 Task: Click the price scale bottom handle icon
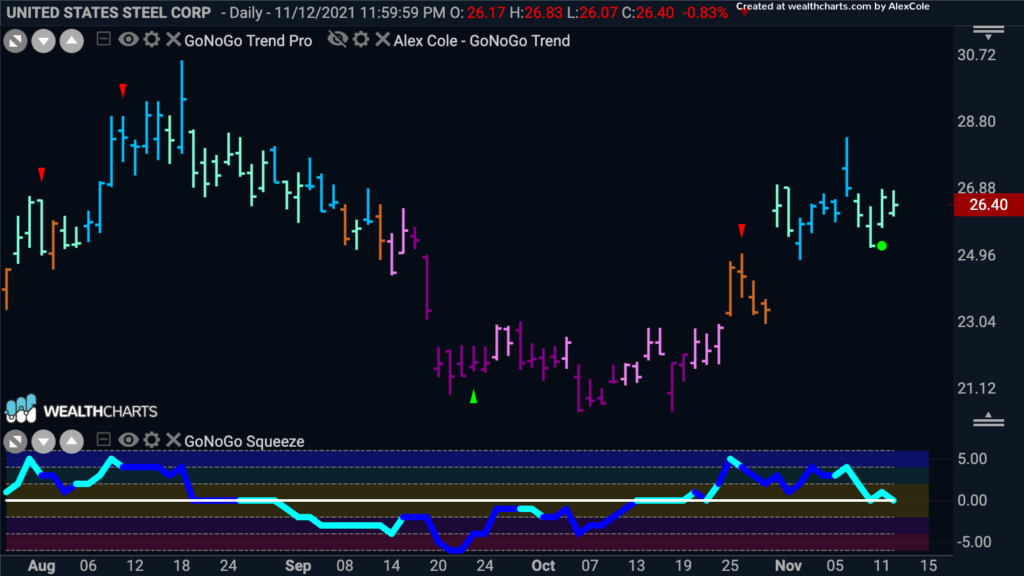pyautogui.click(x=988, y=420)
